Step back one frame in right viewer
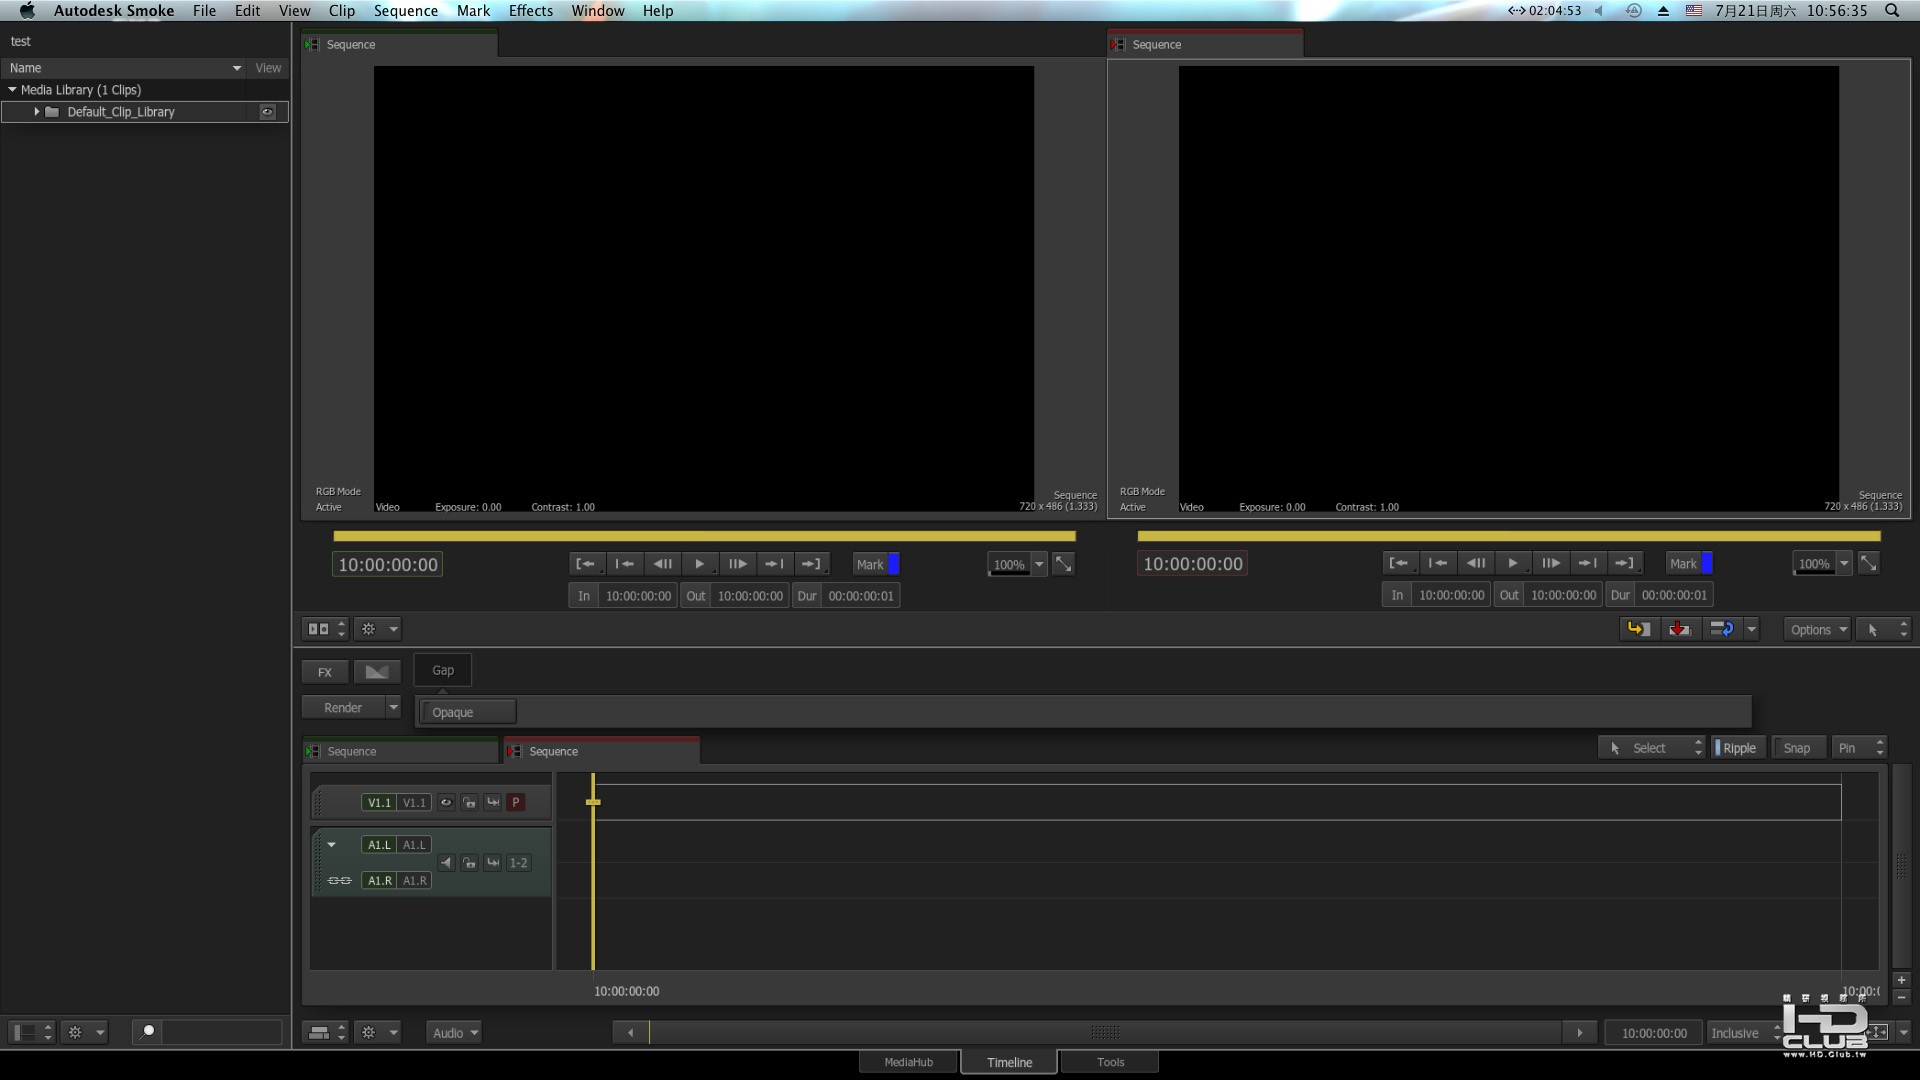The width and height of the screenshot is (1920, 1080). click(1475, 563)
